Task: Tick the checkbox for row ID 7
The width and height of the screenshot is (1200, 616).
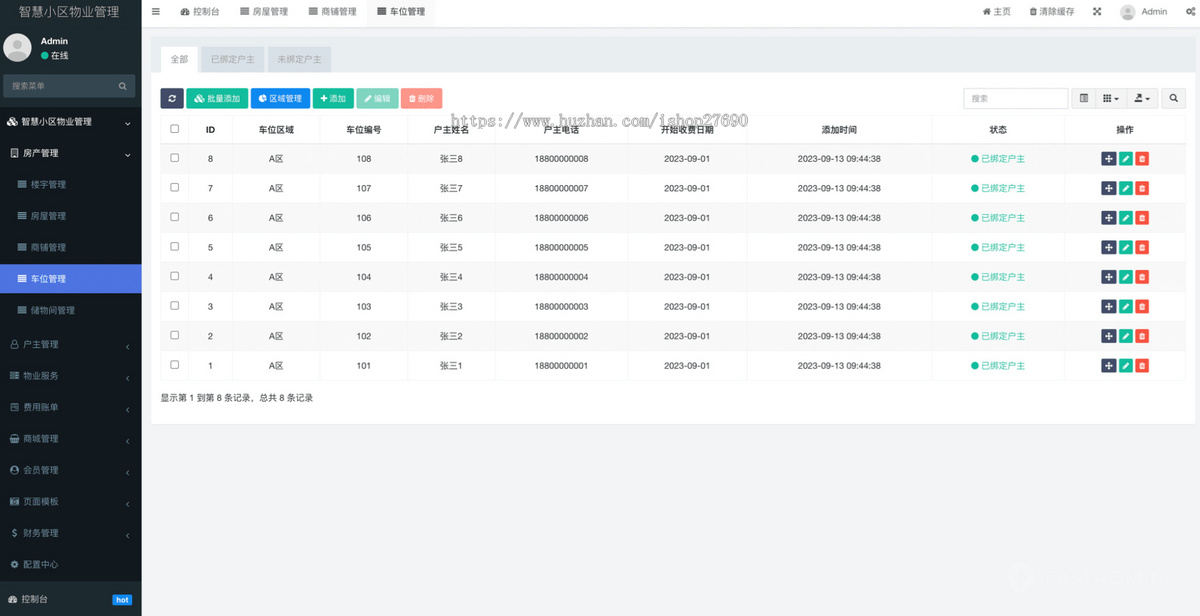Action: 175,187
